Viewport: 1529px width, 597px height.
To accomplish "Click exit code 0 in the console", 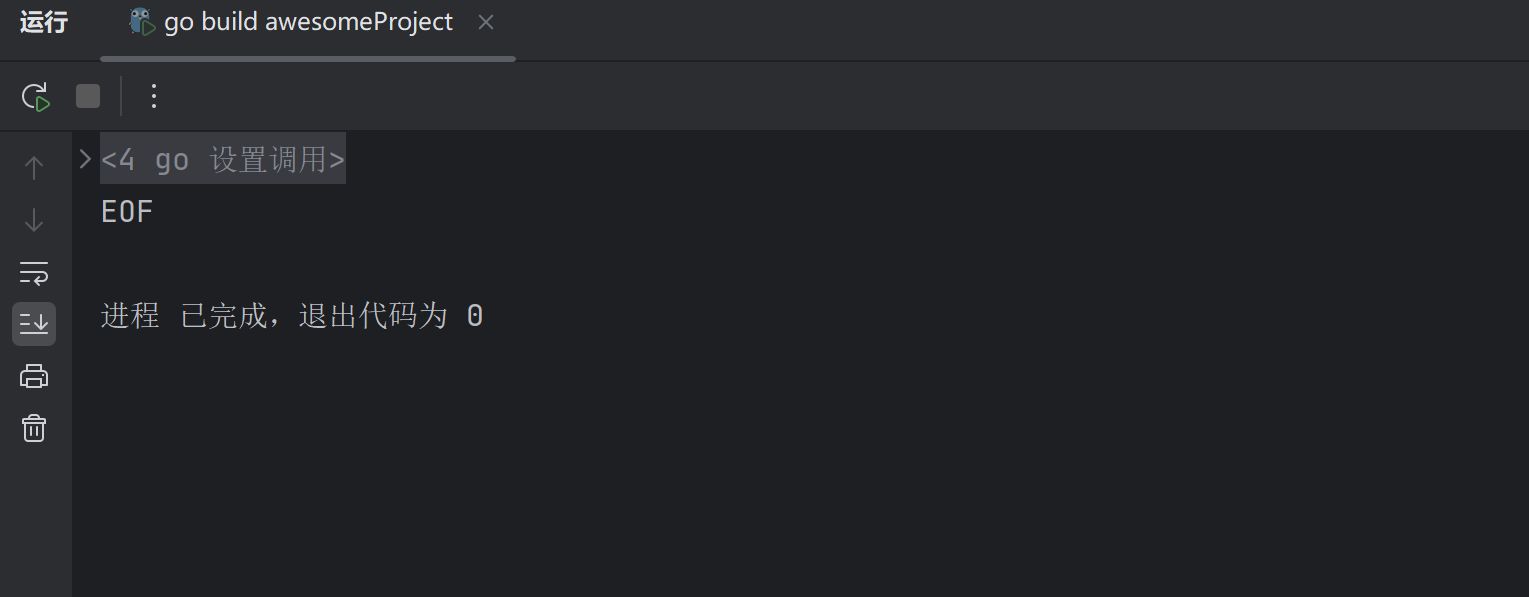I will (x=475, y=316).
